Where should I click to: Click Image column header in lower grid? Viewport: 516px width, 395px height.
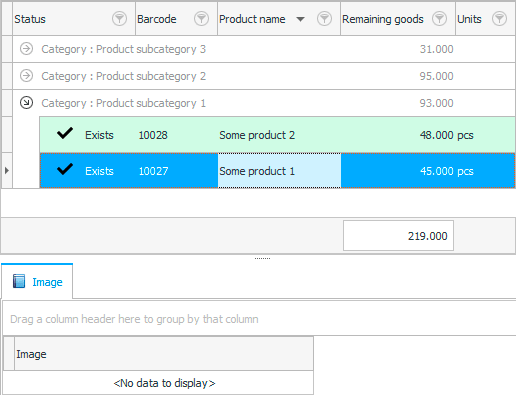[x=164, y=354]
